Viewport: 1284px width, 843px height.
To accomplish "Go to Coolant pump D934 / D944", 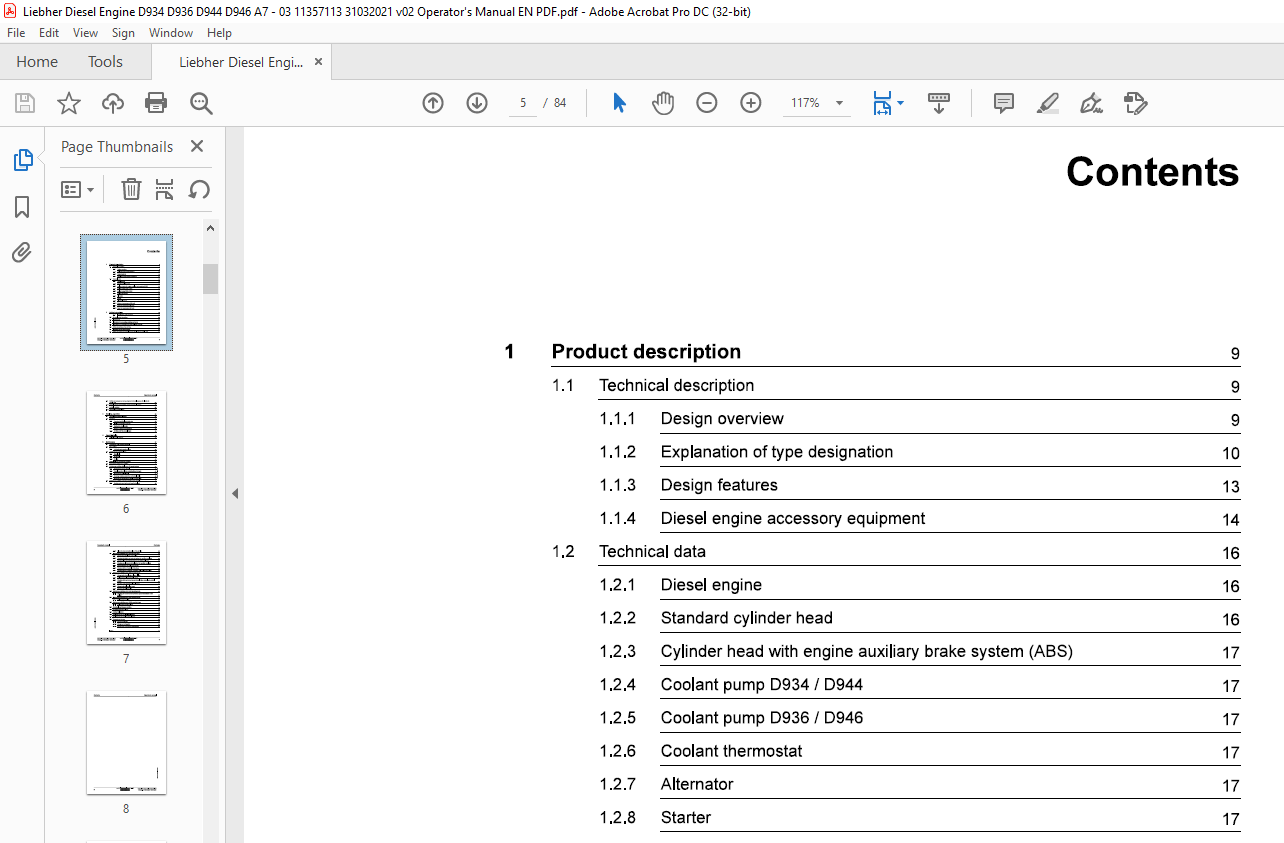I will (762, 685).
